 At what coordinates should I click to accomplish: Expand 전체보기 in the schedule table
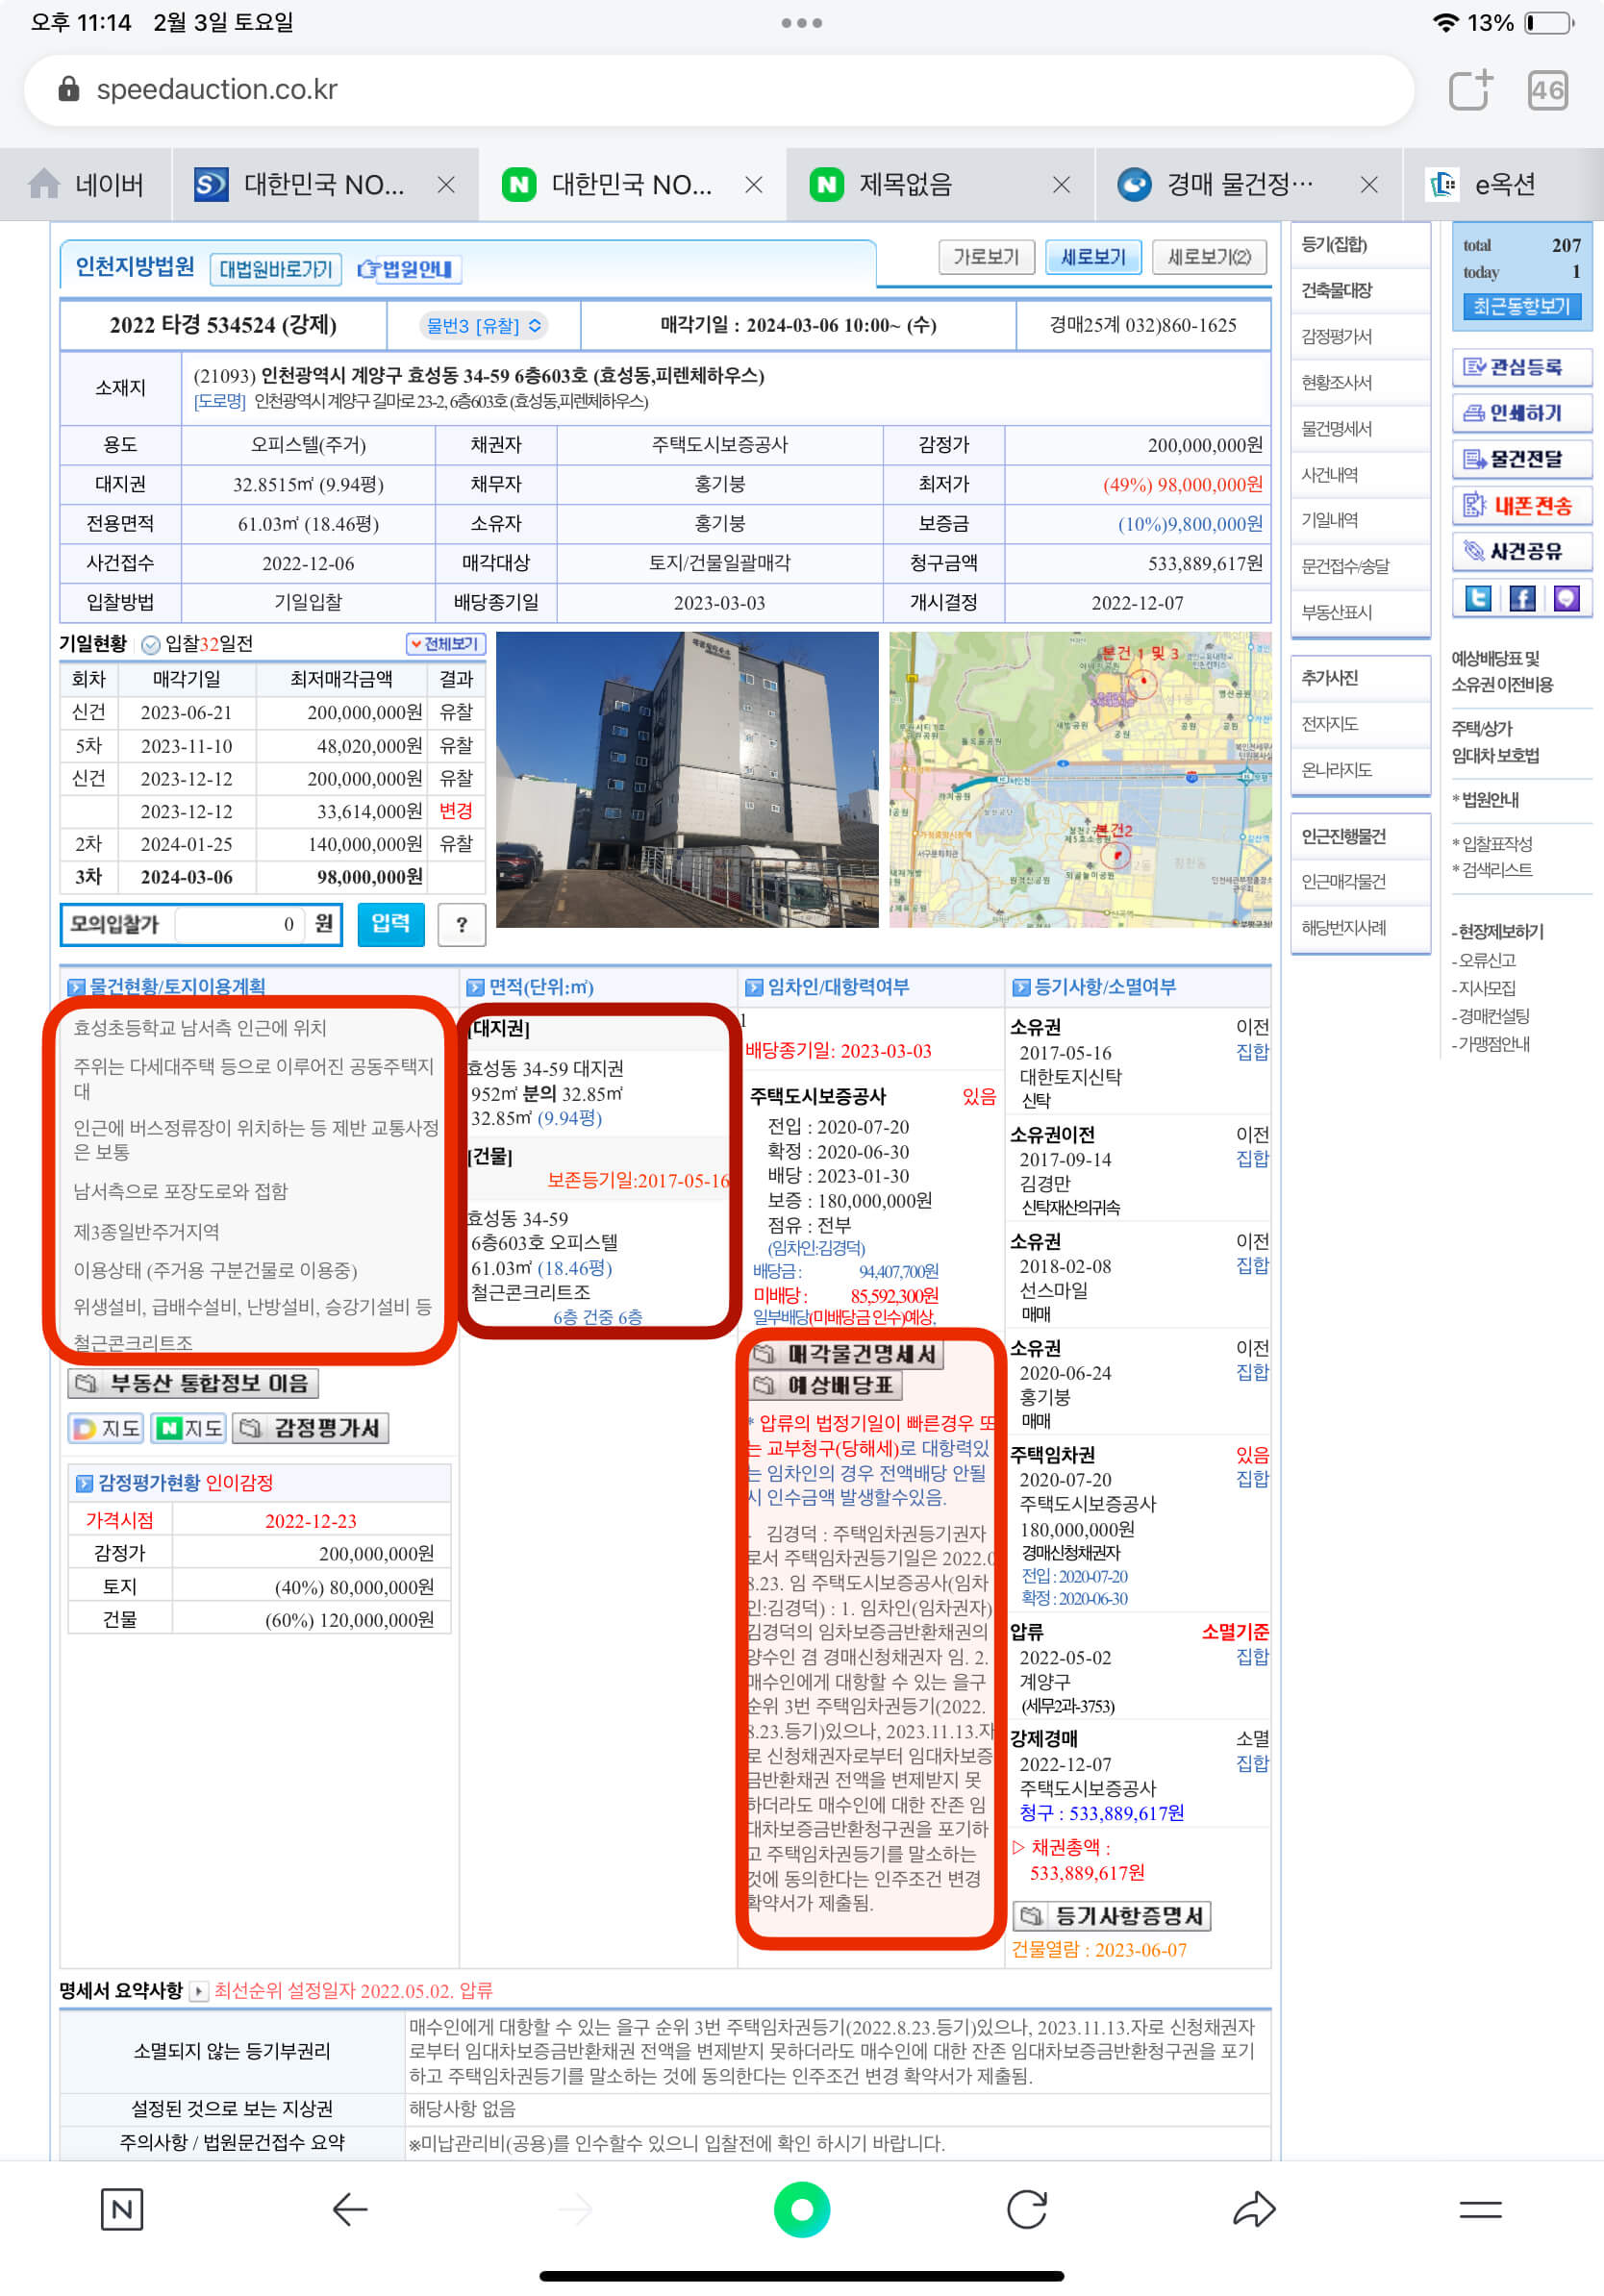(447, 645)
